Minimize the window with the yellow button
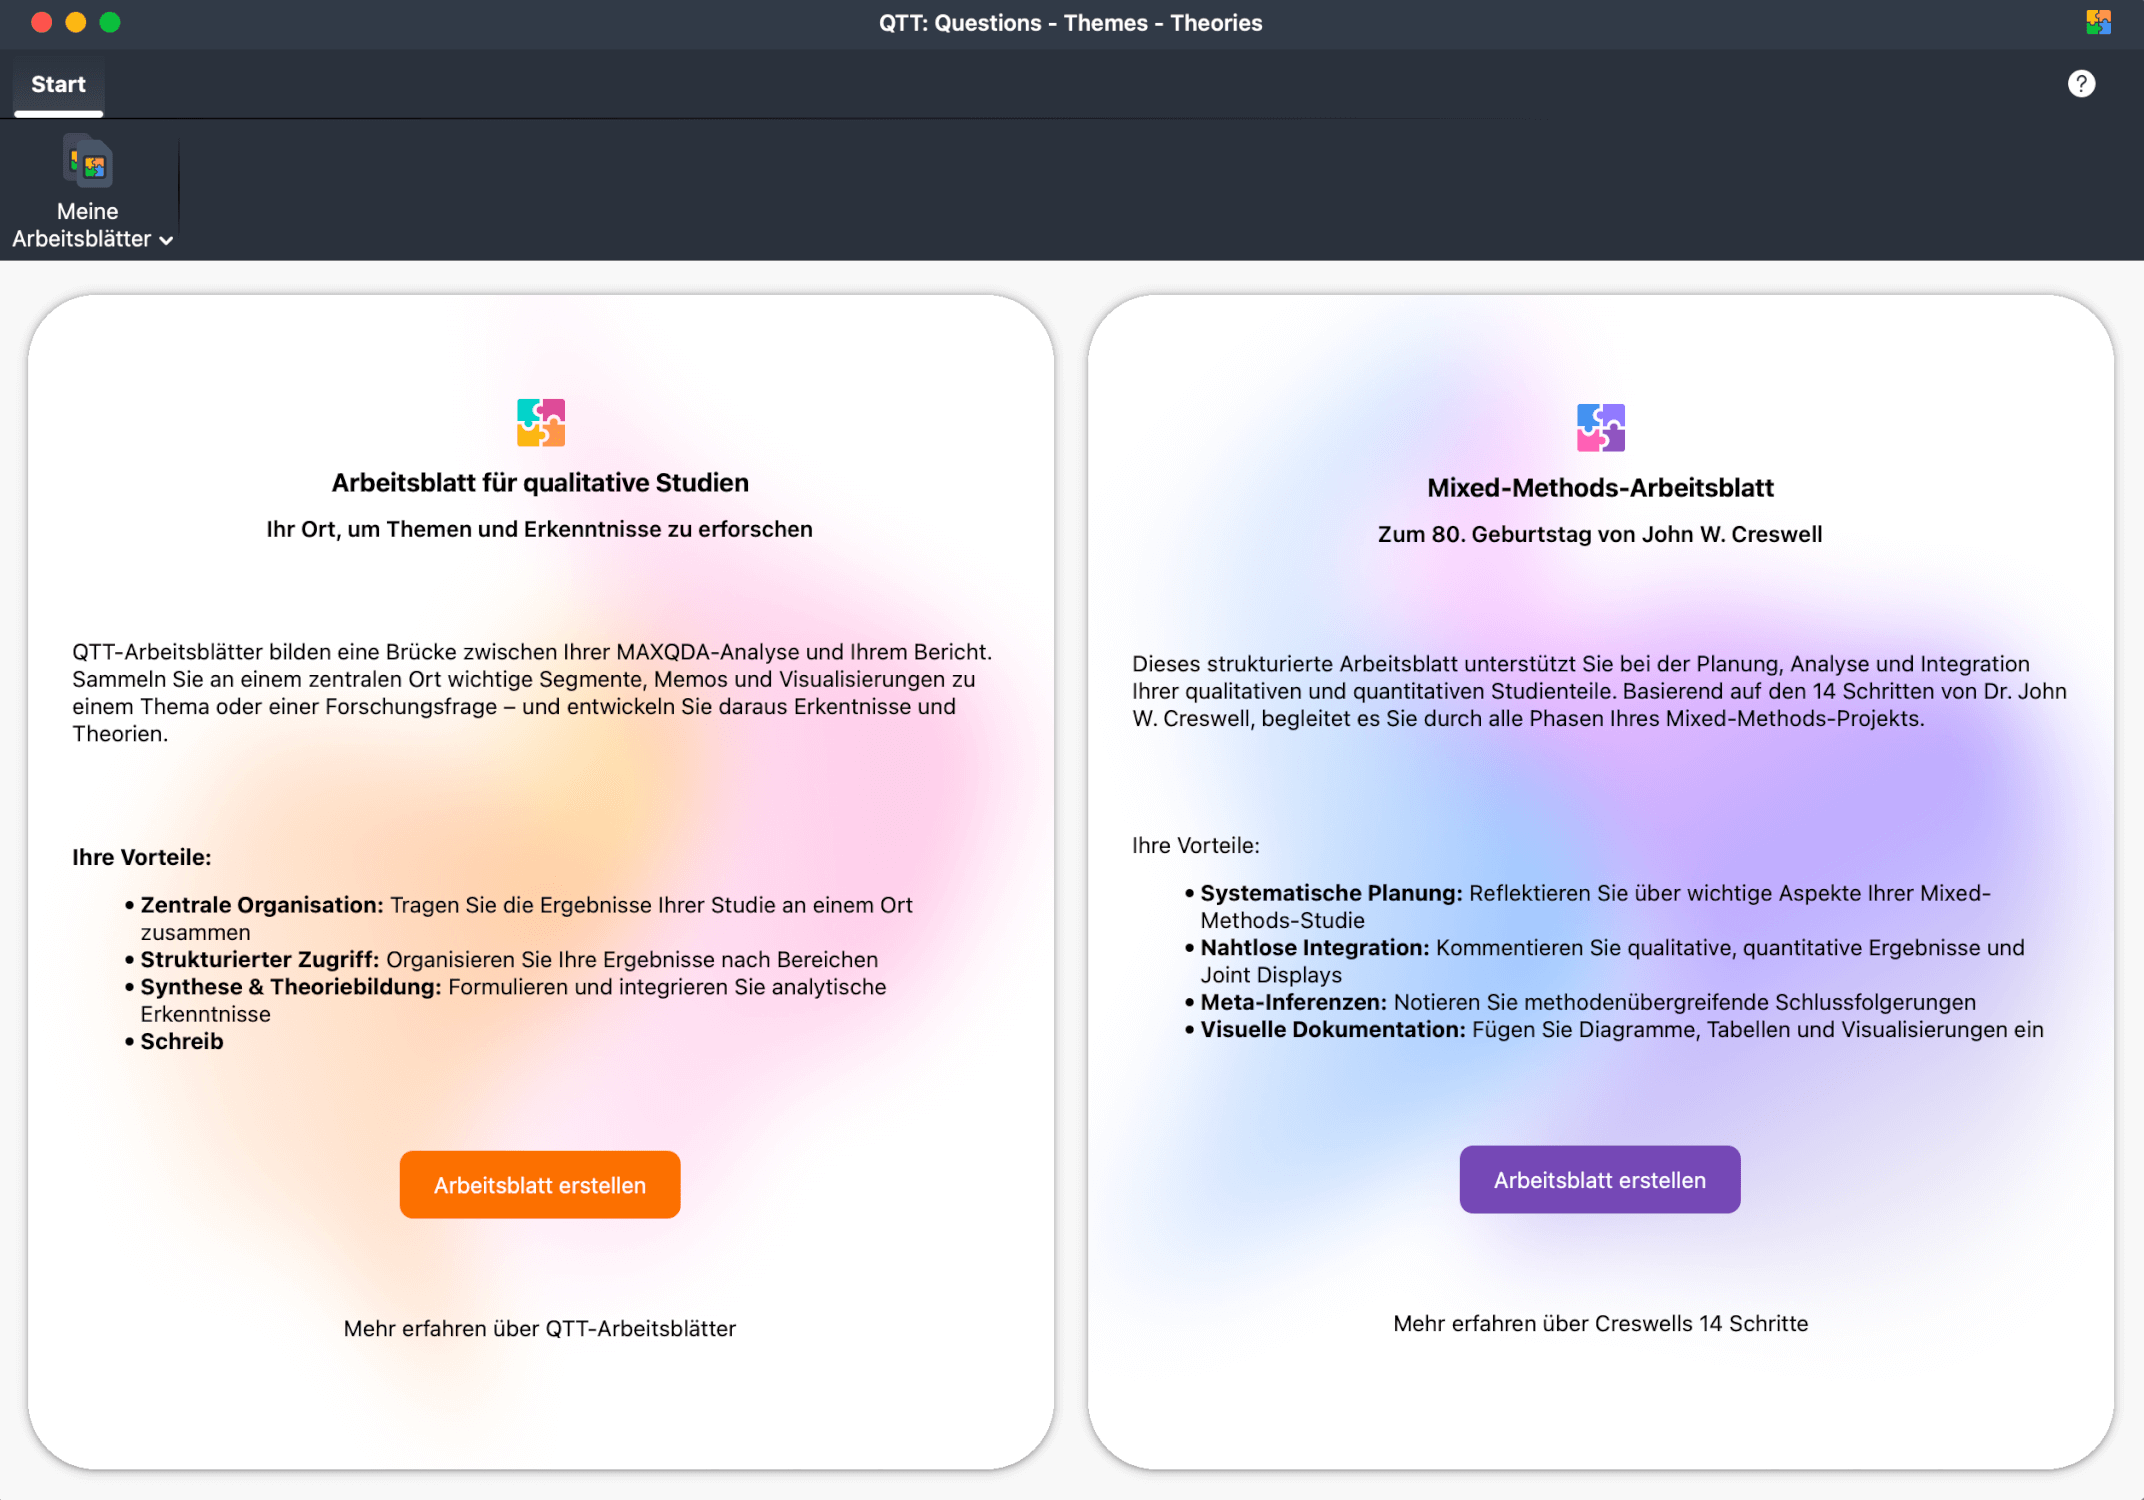Screen dimensions: 2144x1500 point(76,22)
